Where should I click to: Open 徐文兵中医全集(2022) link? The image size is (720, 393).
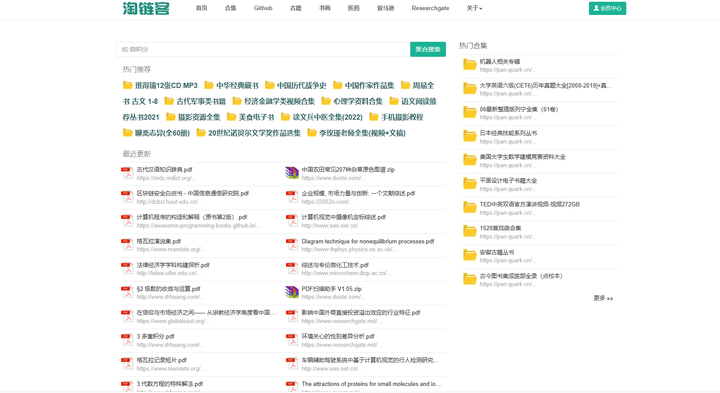tap(327, 117)
